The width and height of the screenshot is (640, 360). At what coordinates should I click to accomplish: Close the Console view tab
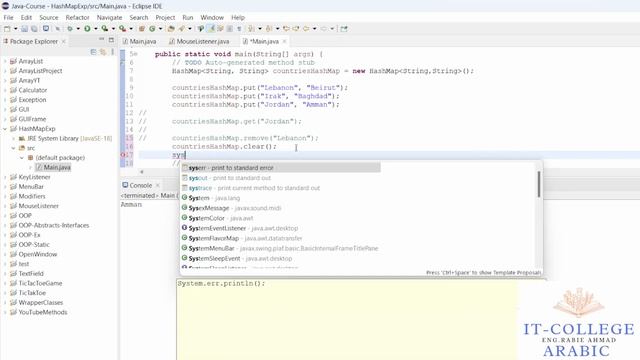click(x=158, y=185)
